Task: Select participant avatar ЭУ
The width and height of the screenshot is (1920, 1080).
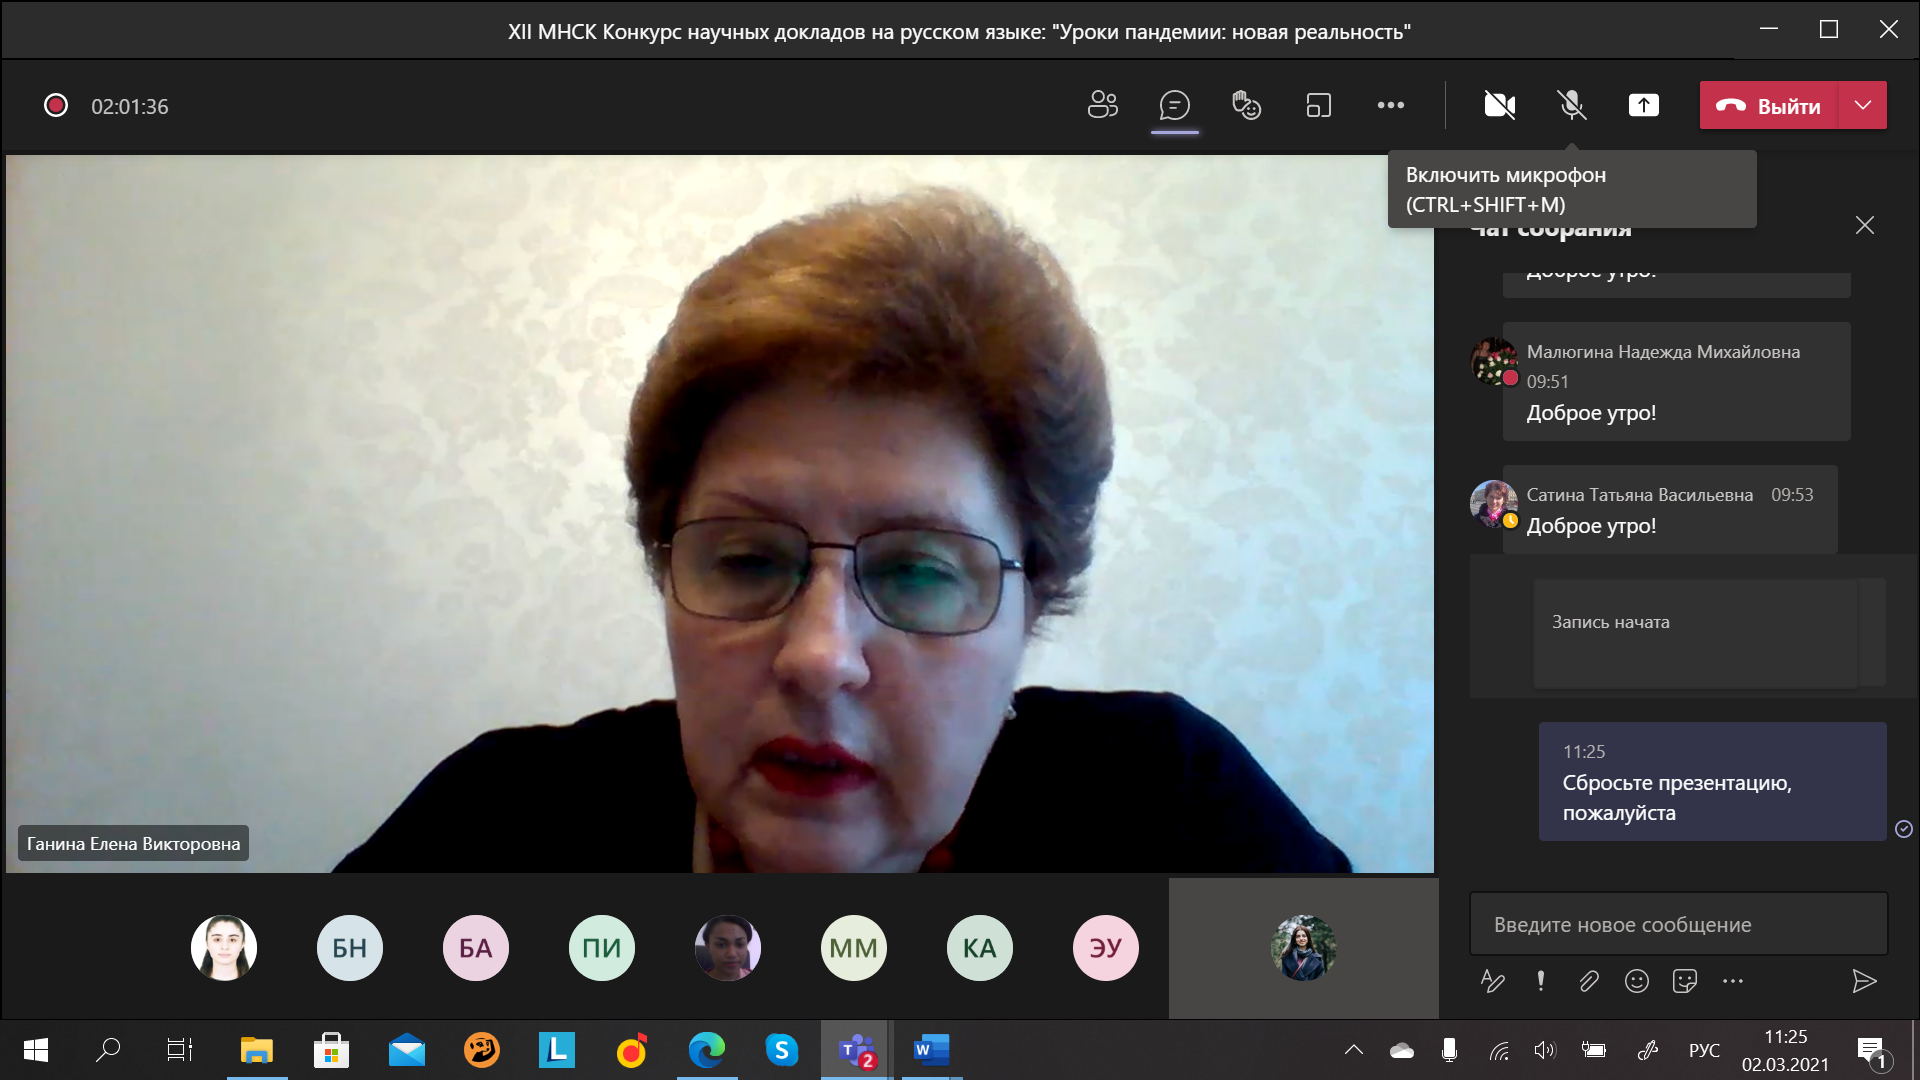Action: [1106, 947]
